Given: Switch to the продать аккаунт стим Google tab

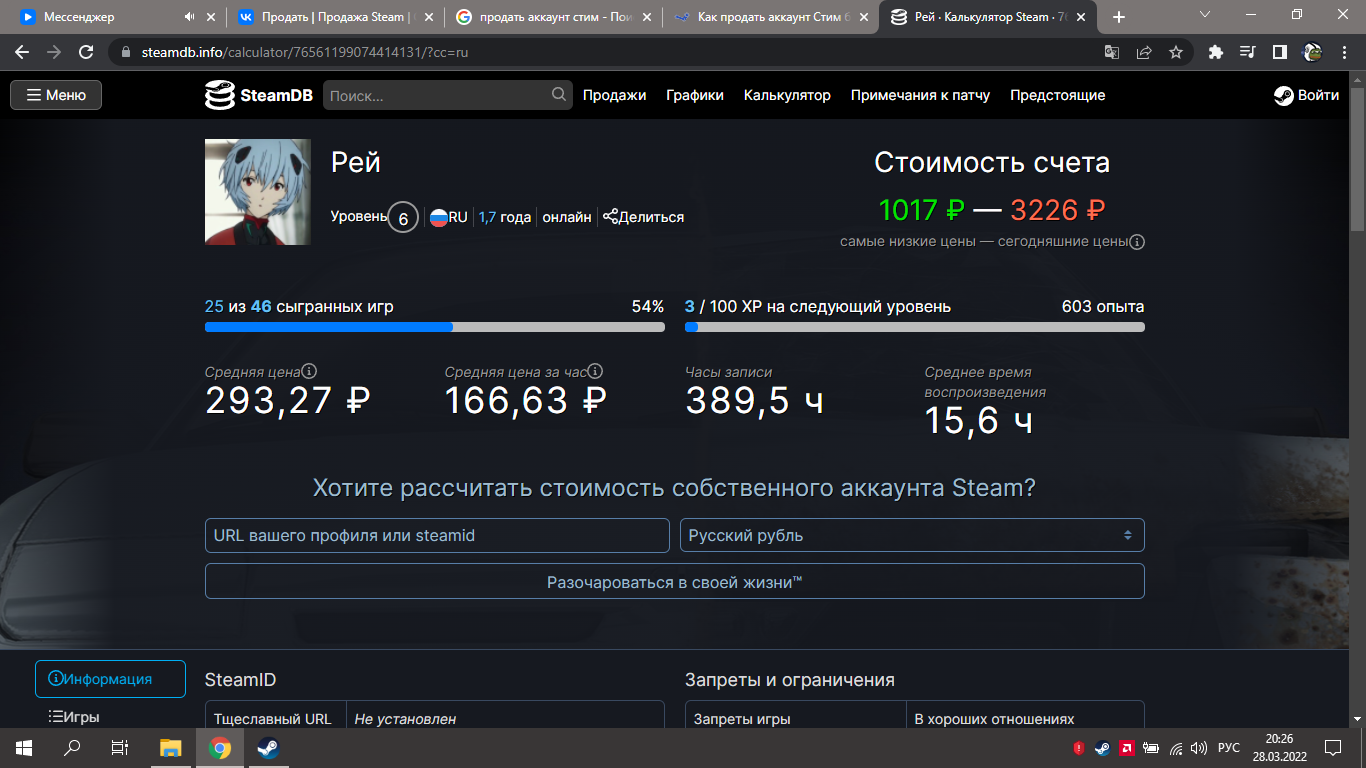Looking at the screenshot, I should click(x=553, y=17).
